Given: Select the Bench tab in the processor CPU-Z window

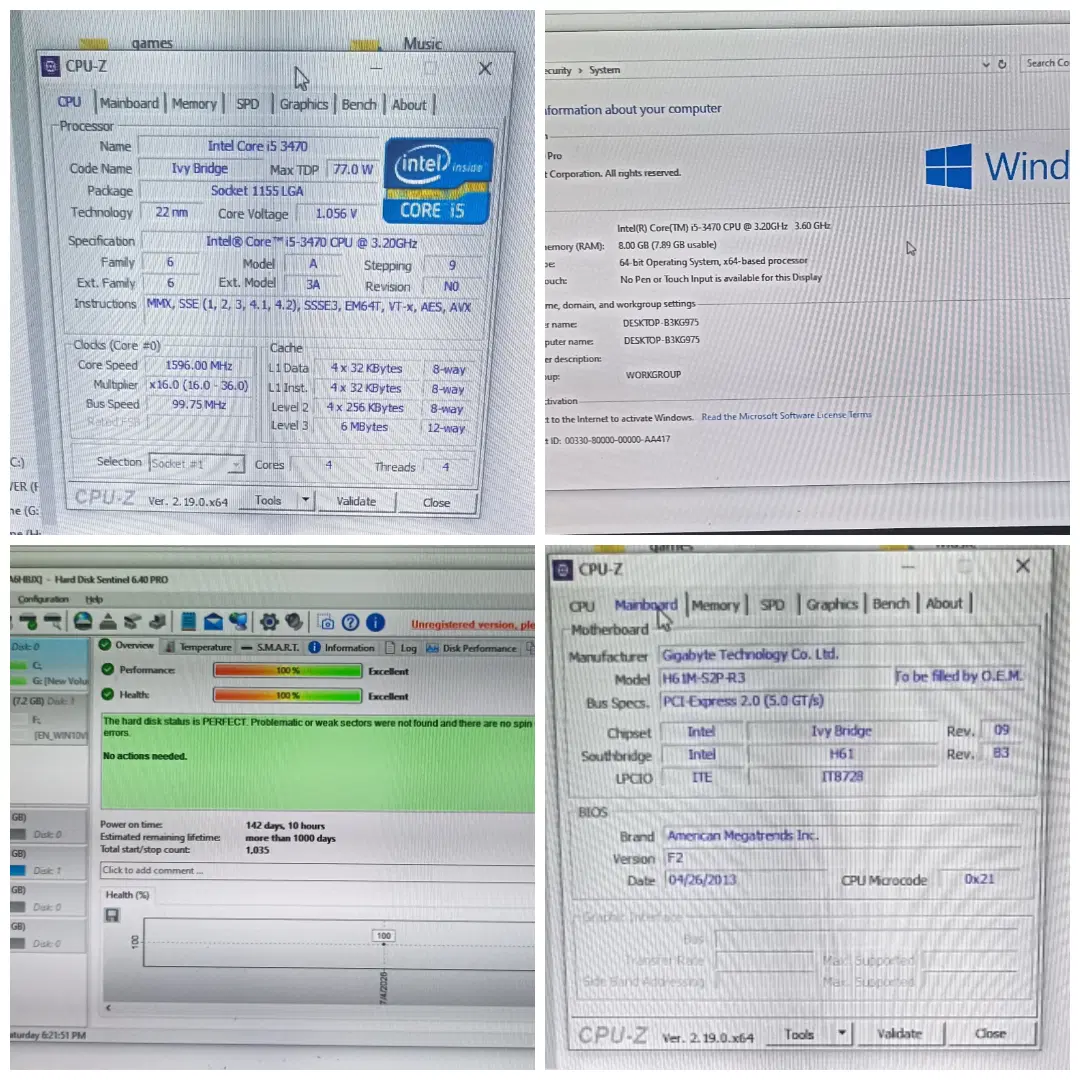Looking at the screenshot, I should pyautogui.click(x=359, y=105).
